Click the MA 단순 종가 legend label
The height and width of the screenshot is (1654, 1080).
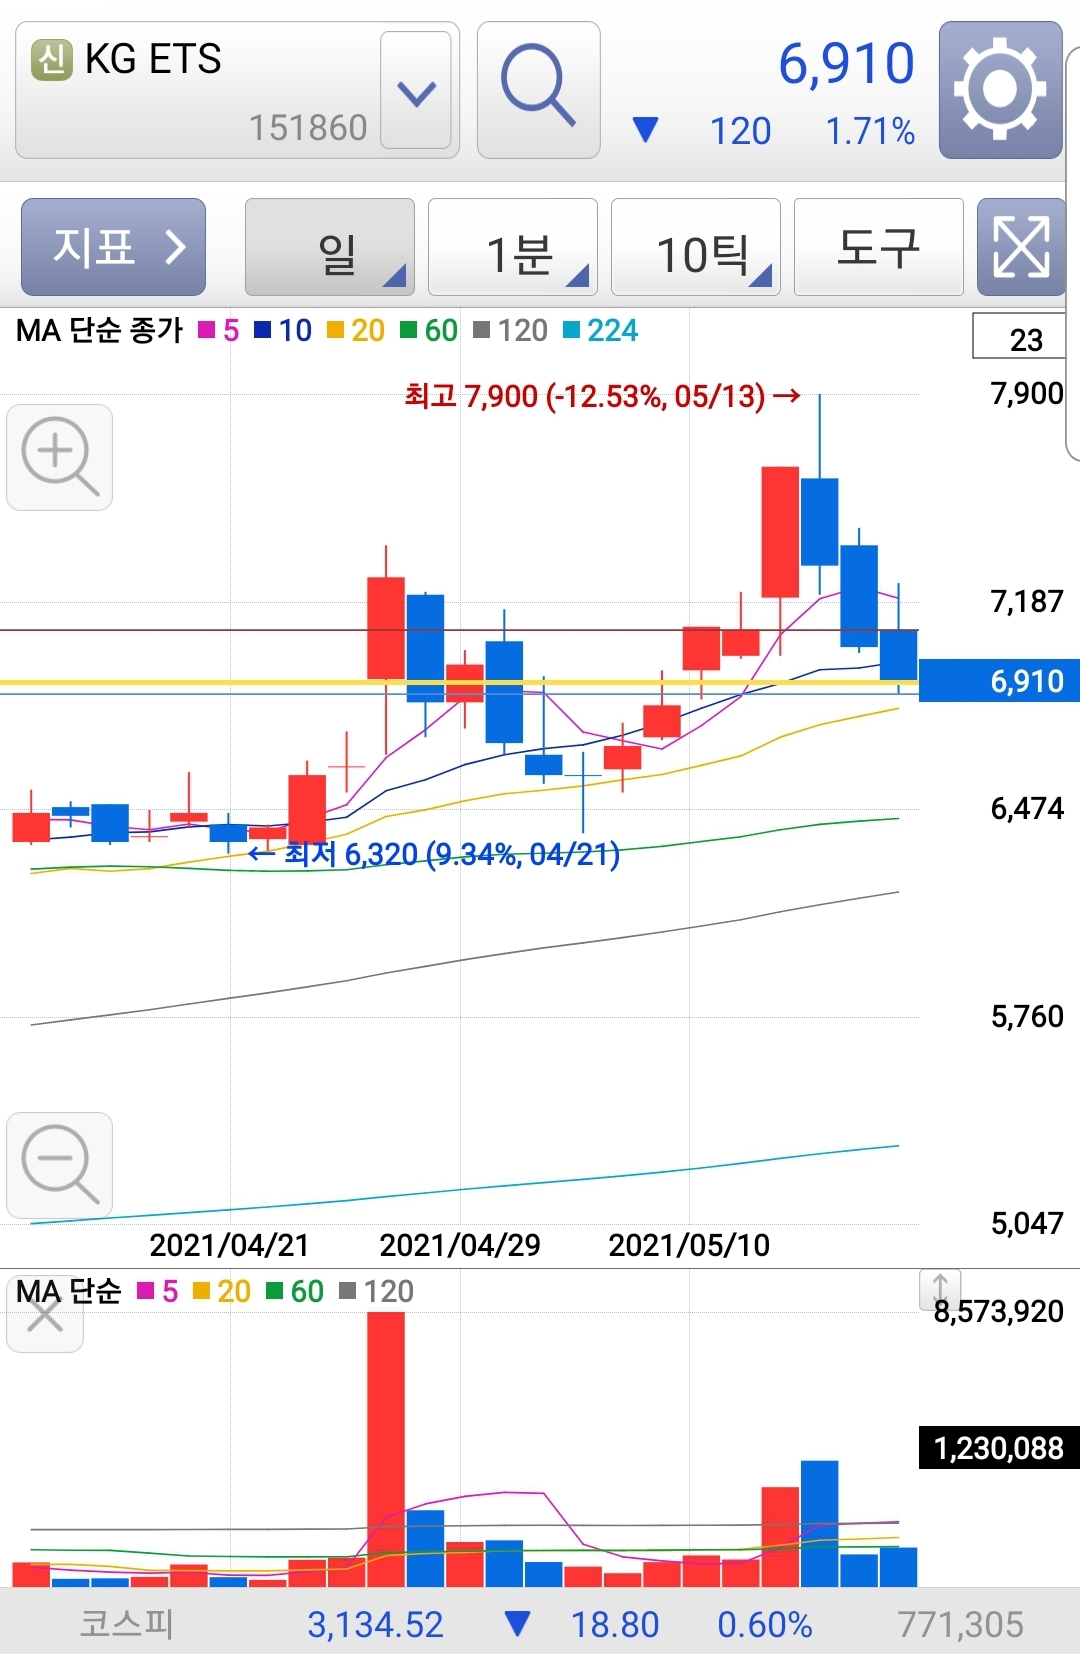[100, 331]
